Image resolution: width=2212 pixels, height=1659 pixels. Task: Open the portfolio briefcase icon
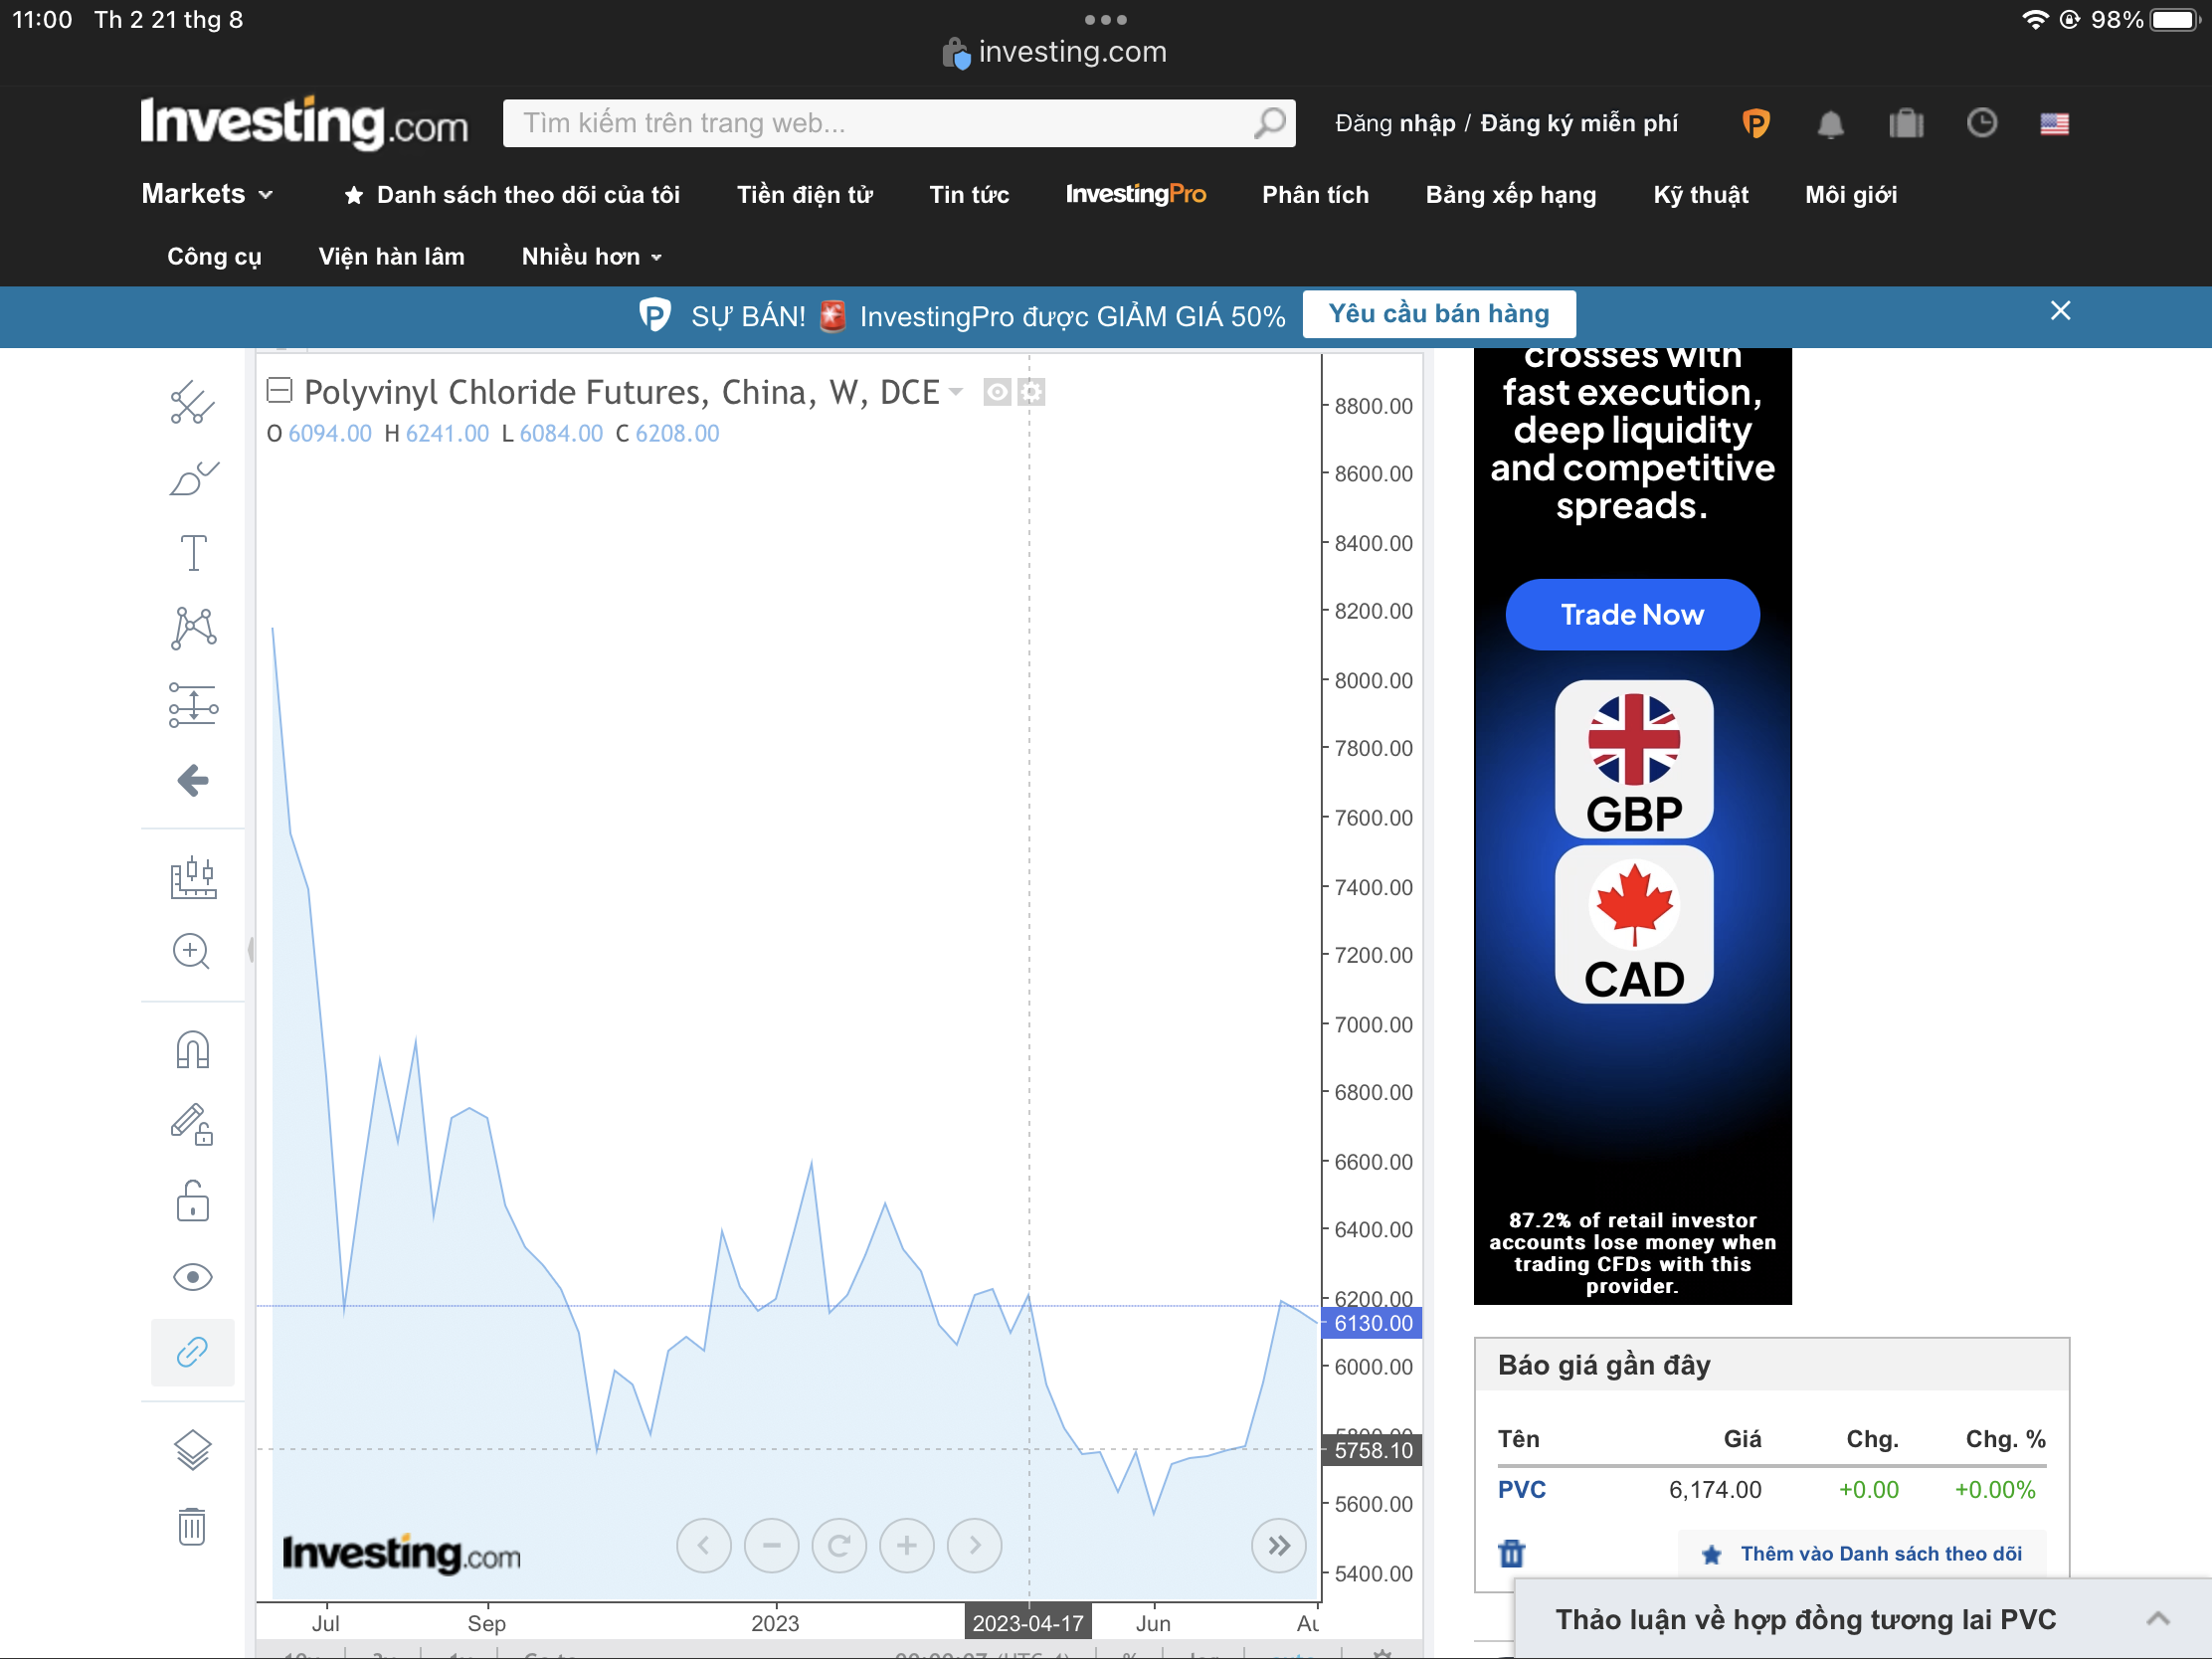point(1906,124)
